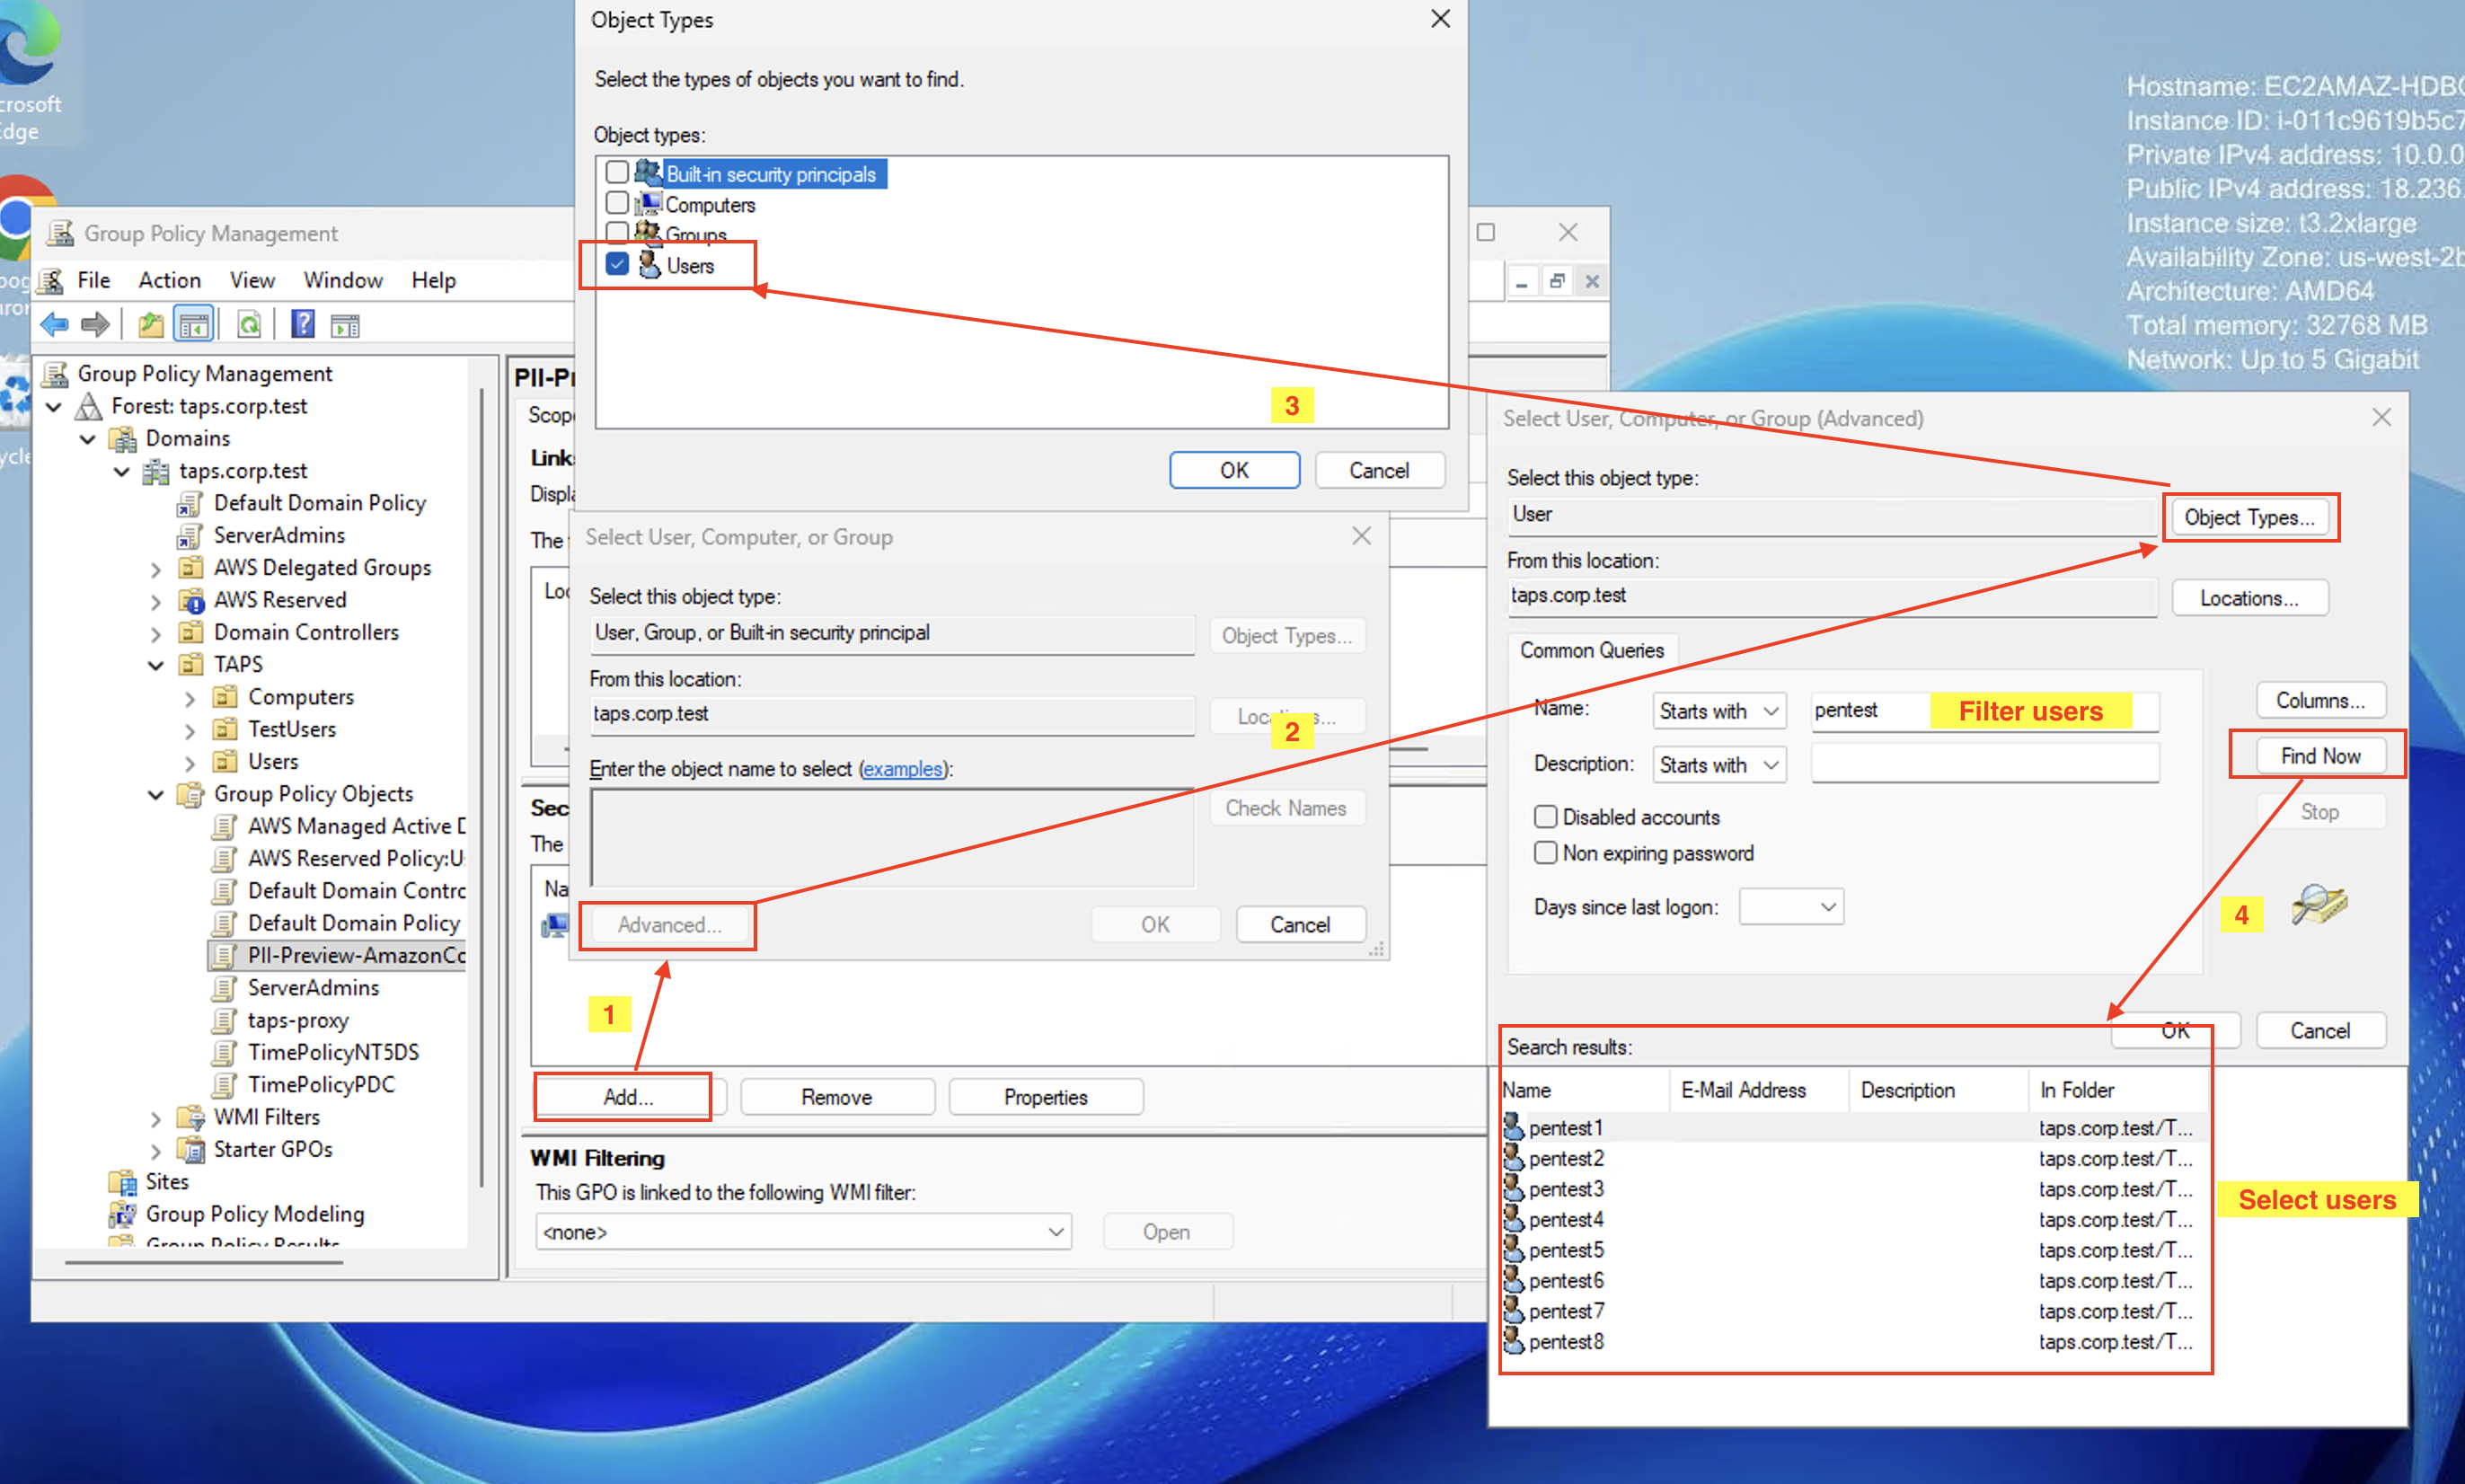
Task: Open the Days since last logon dropdown
Action: (1791, 907)
